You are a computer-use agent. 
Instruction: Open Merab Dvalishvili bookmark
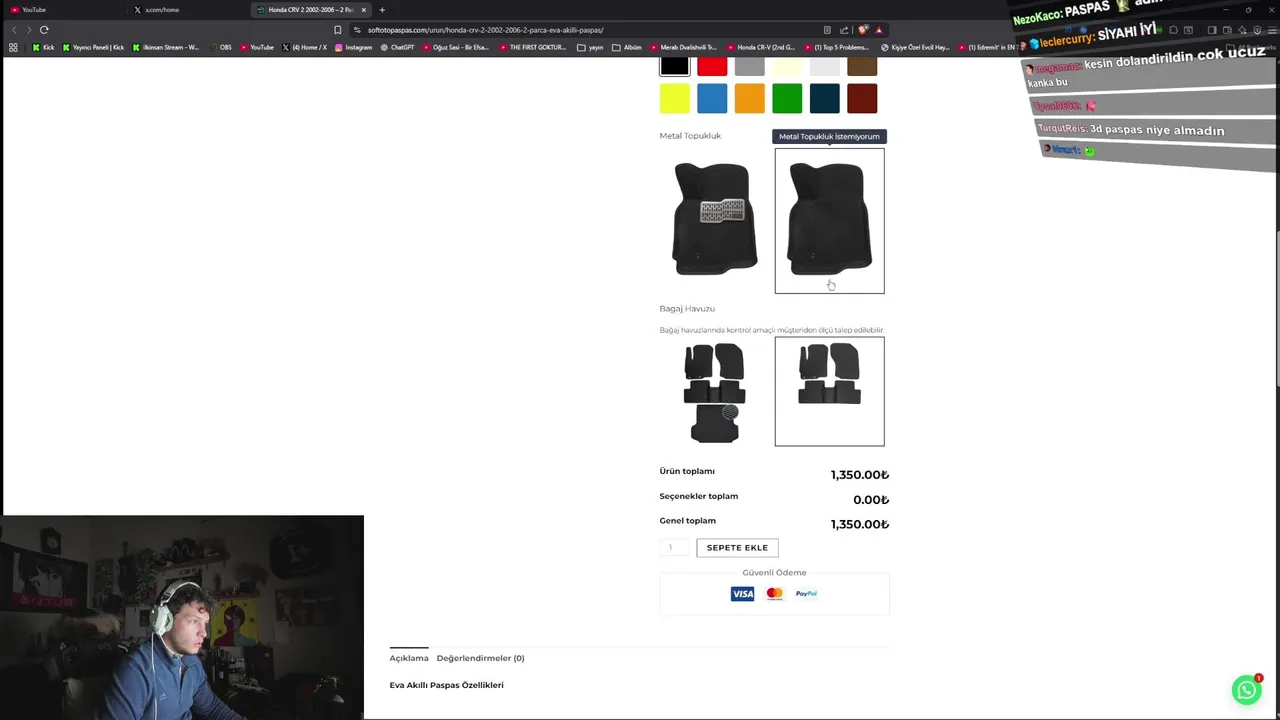684,47
